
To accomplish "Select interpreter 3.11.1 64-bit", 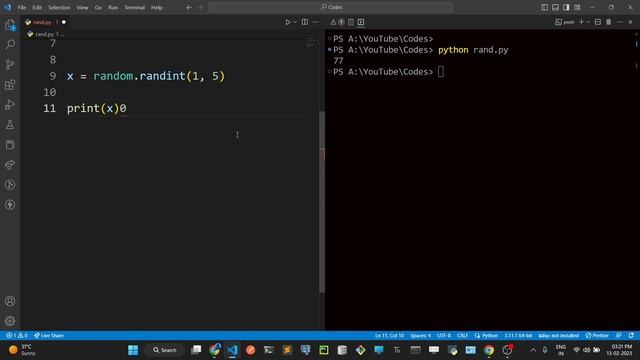I will [x=518, y=336].
